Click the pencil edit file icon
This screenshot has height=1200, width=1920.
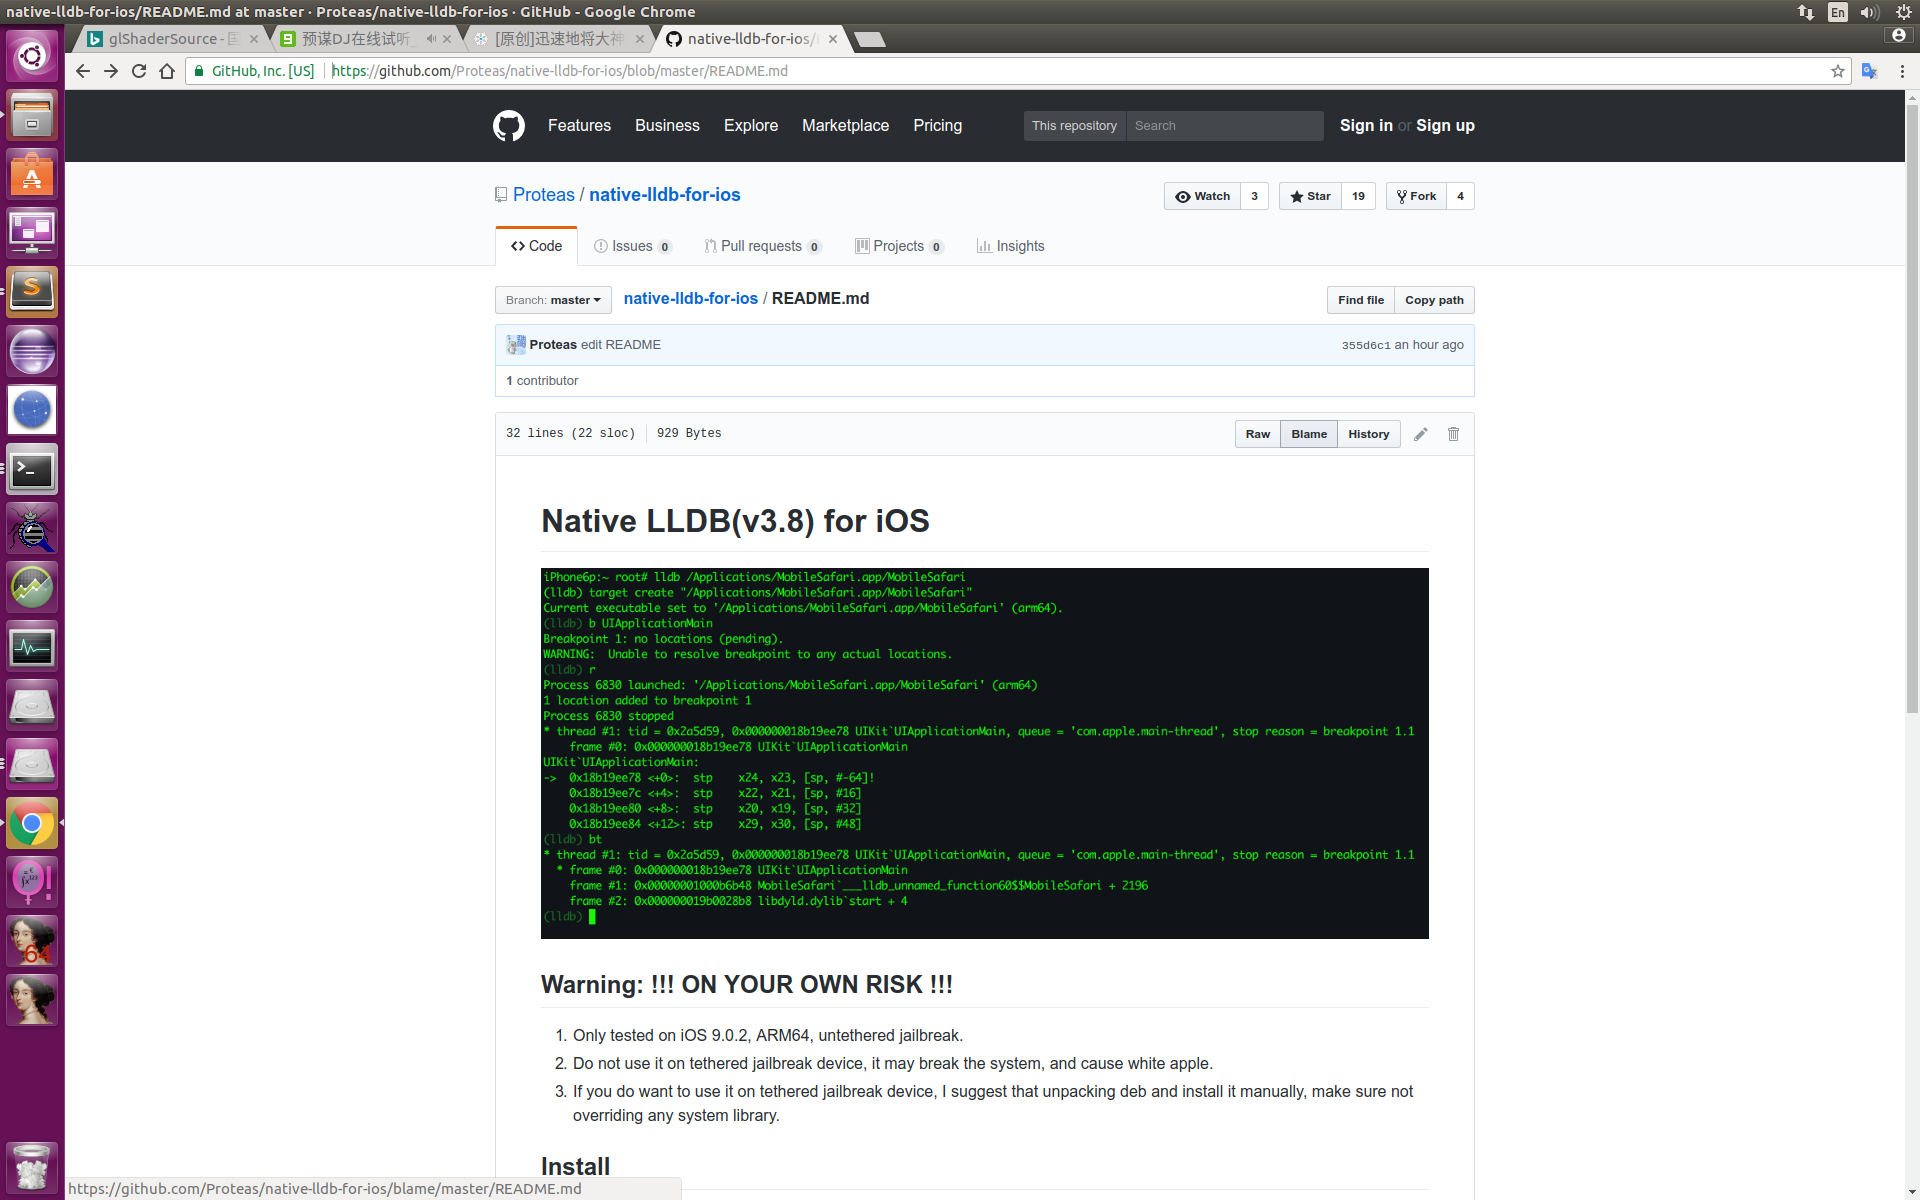[1420, 434]
